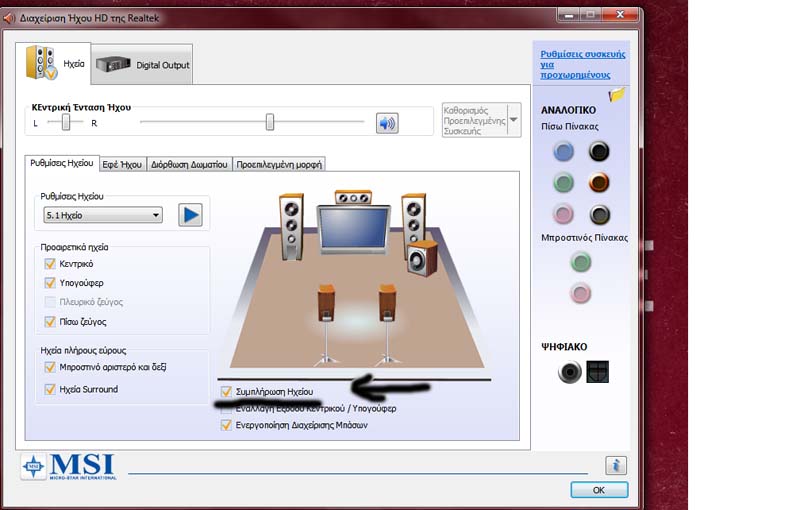Click the OK button
The image size is (800, 510).
click(x=599, y=490)
